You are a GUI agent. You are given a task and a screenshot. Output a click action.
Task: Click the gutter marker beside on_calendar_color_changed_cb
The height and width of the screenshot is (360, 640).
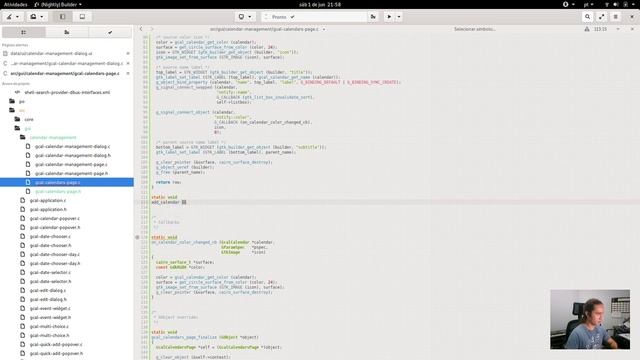(137, 237)
